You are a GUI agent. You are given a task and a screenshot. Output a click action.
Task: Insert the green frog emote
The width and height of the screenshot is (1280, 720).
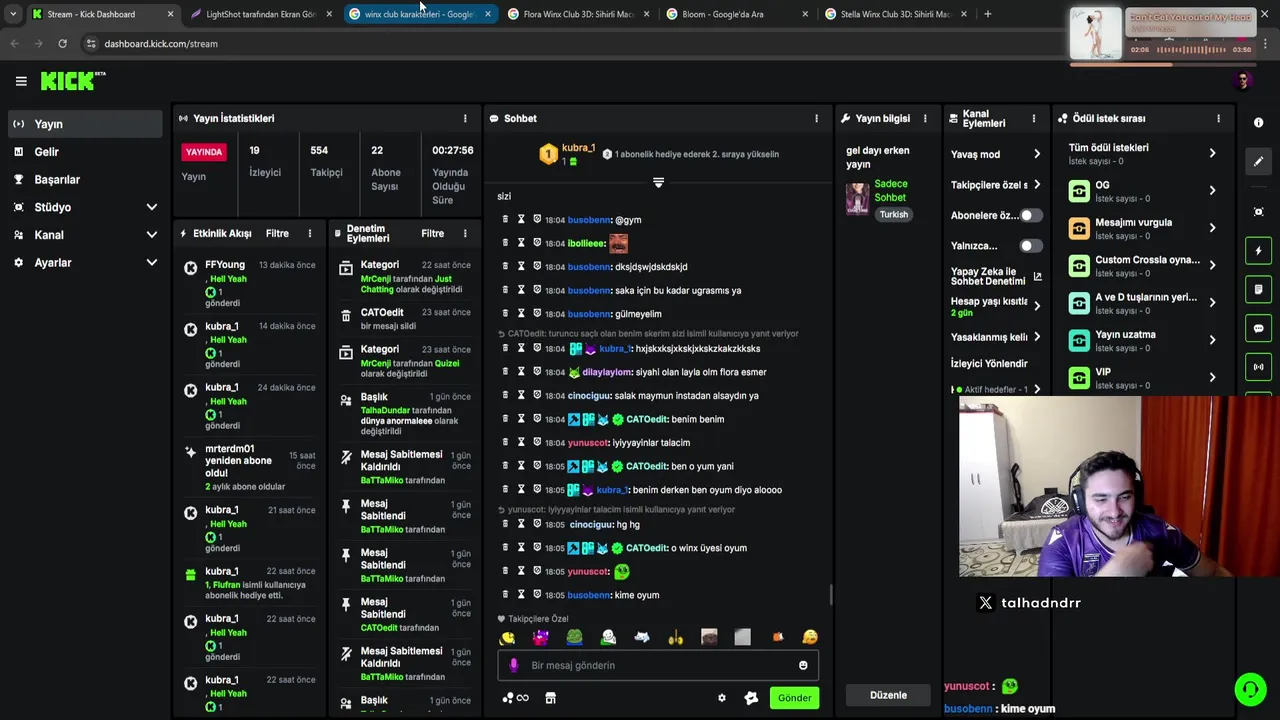coord(574,637)
